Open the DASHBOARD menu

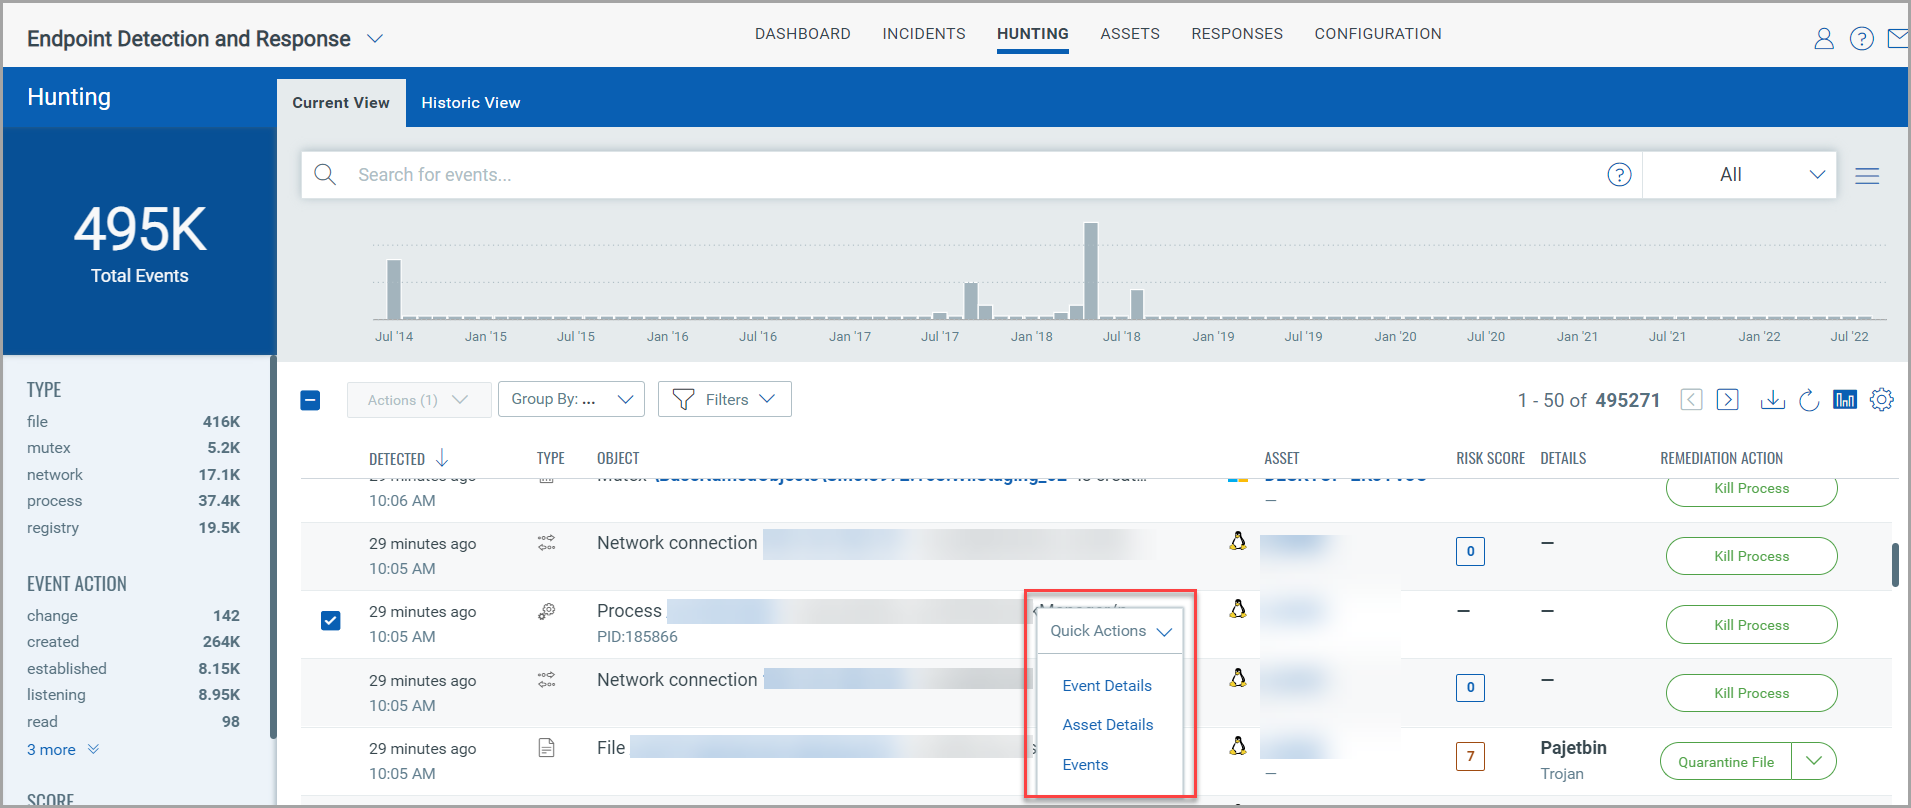click(x=803, y=34)
